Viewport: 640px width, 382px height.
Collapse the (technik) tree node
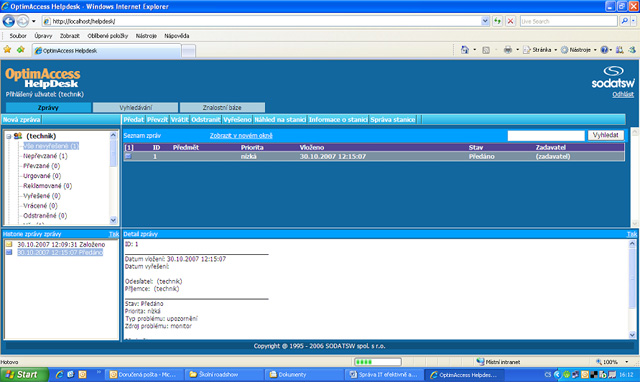9,136
